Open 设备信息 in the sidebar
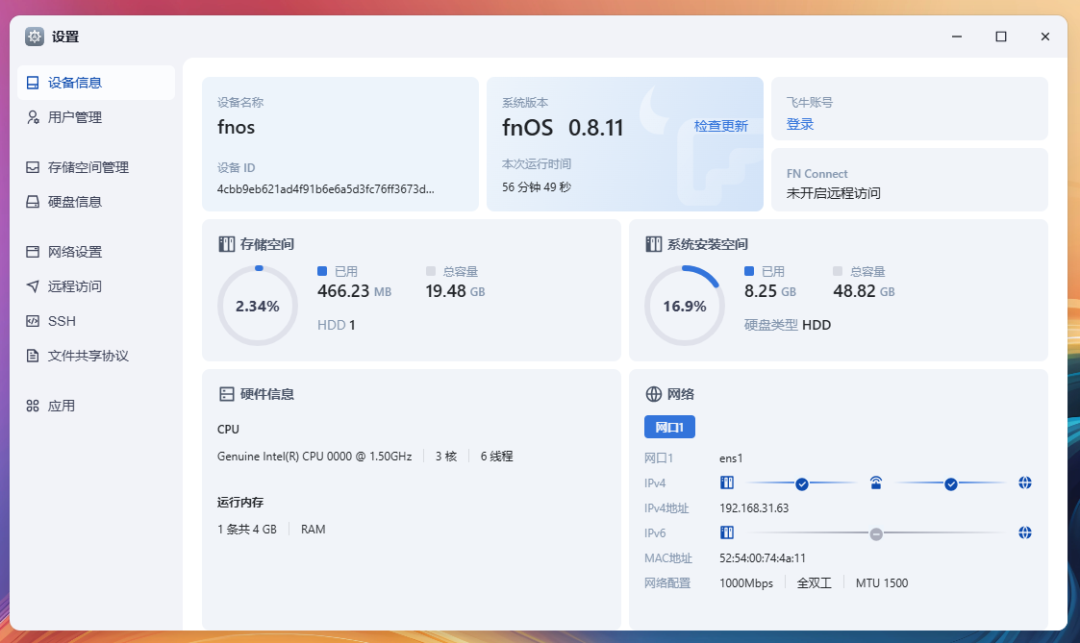This screenshot has width=1080, height=643. [x=96, y=83]
